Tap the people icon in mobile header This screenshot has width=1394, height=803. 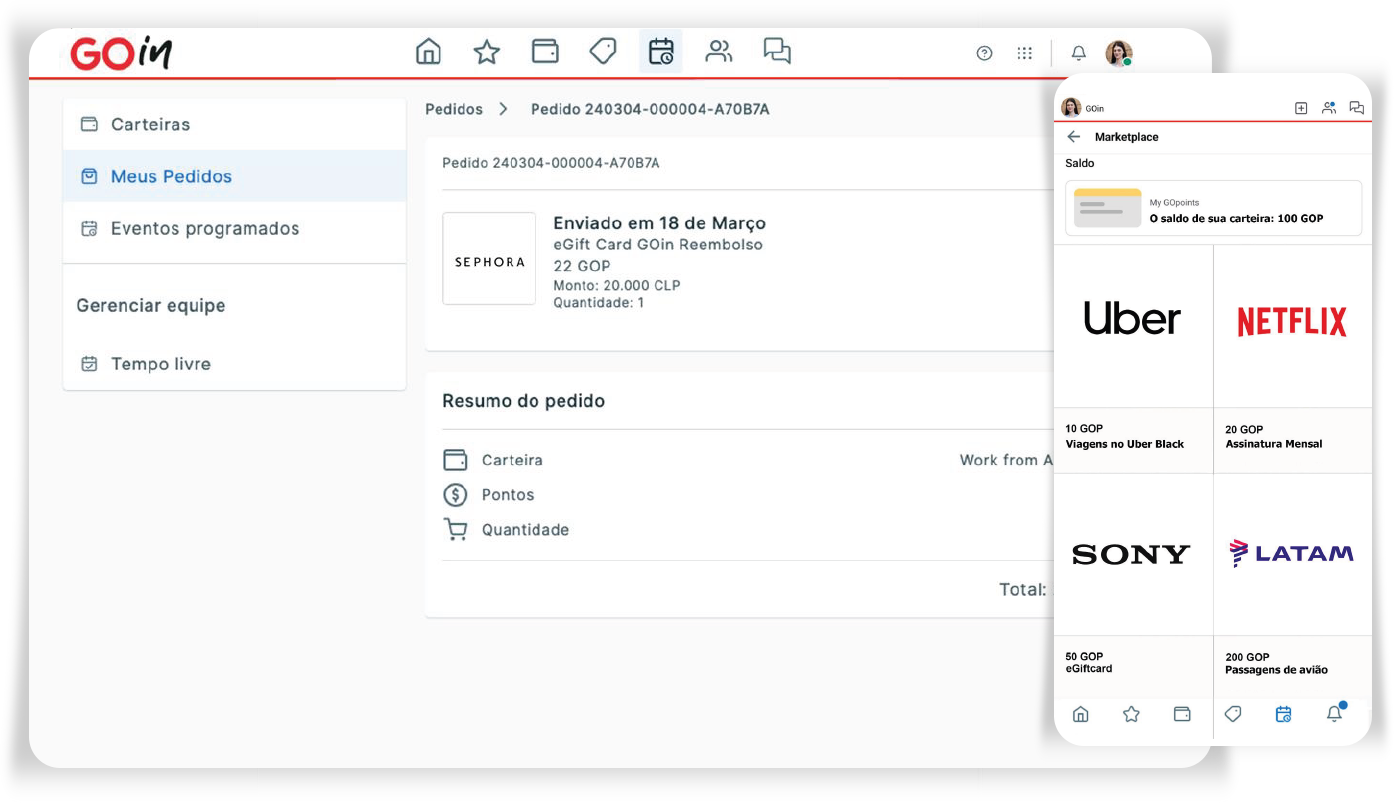click(1329, 108)
